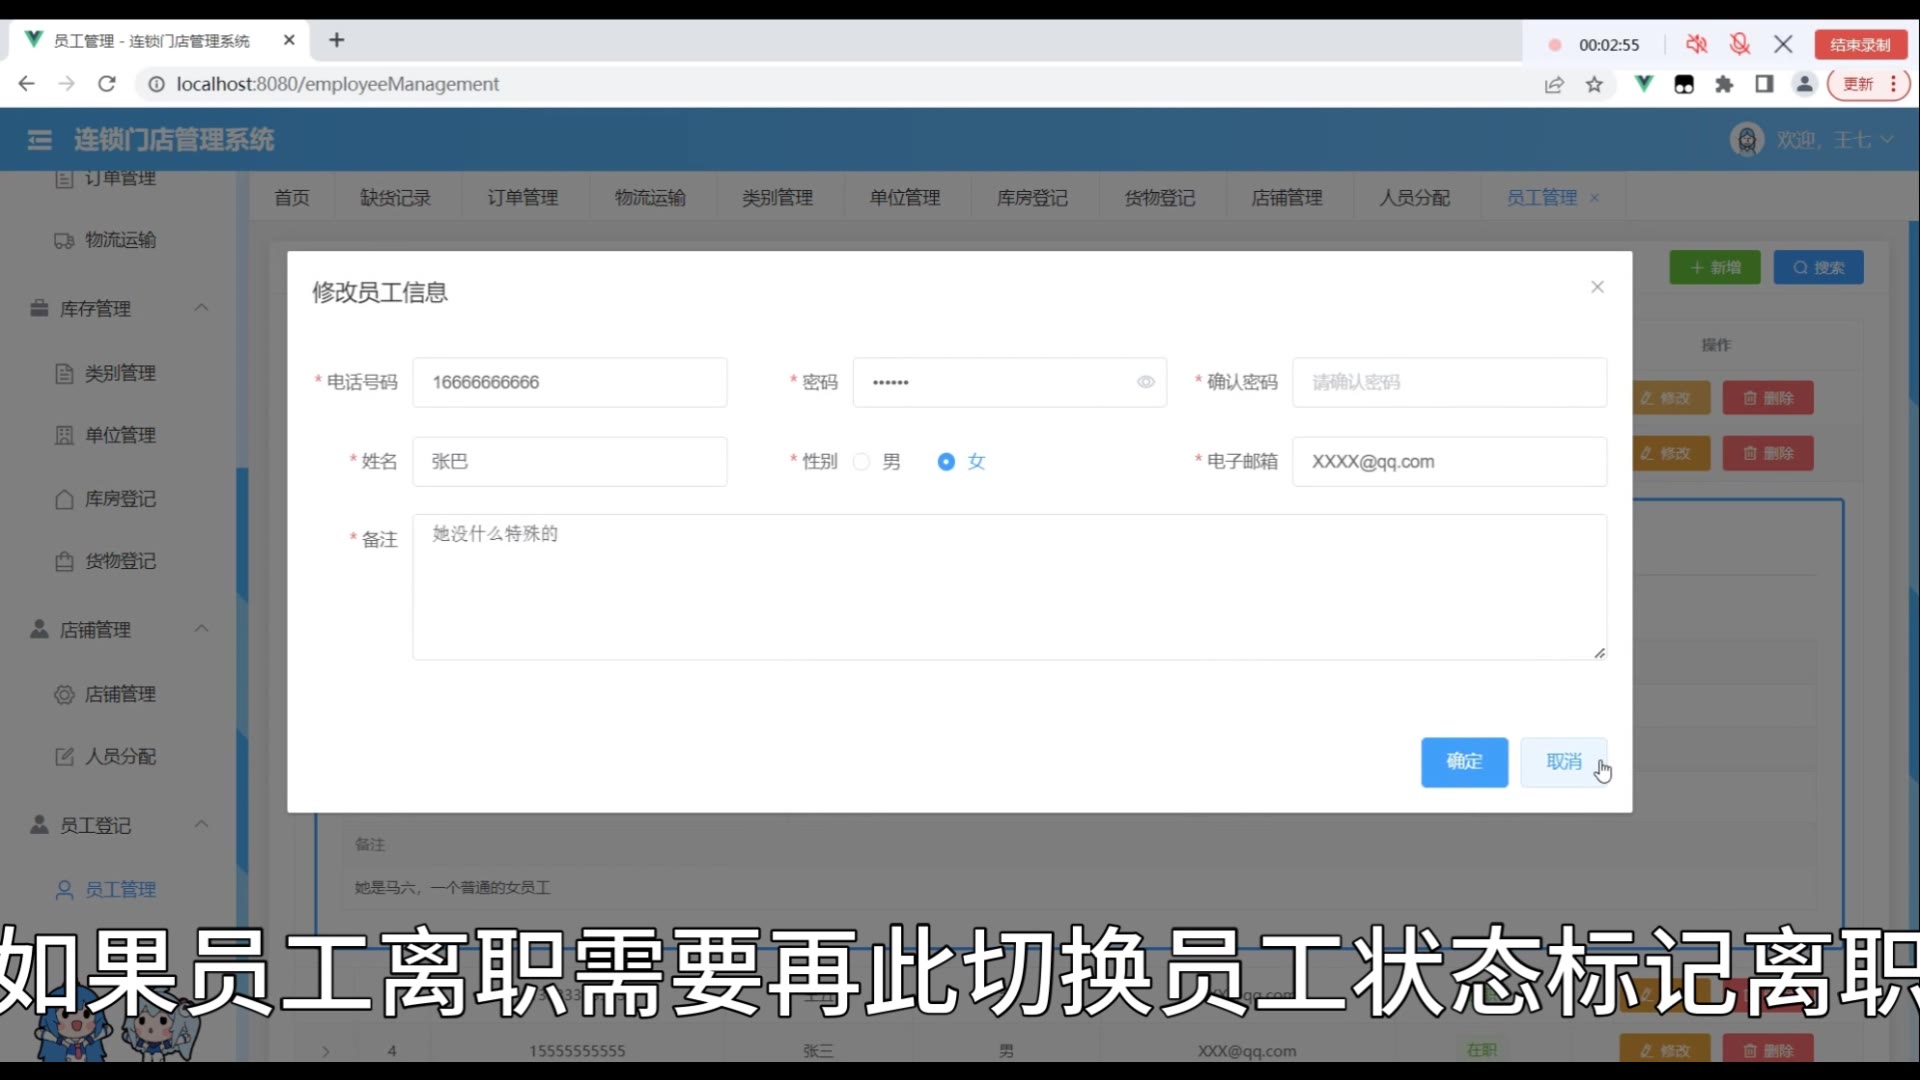
Task: Click the Vue devtools extension icon
Action: pos(1643,84)
